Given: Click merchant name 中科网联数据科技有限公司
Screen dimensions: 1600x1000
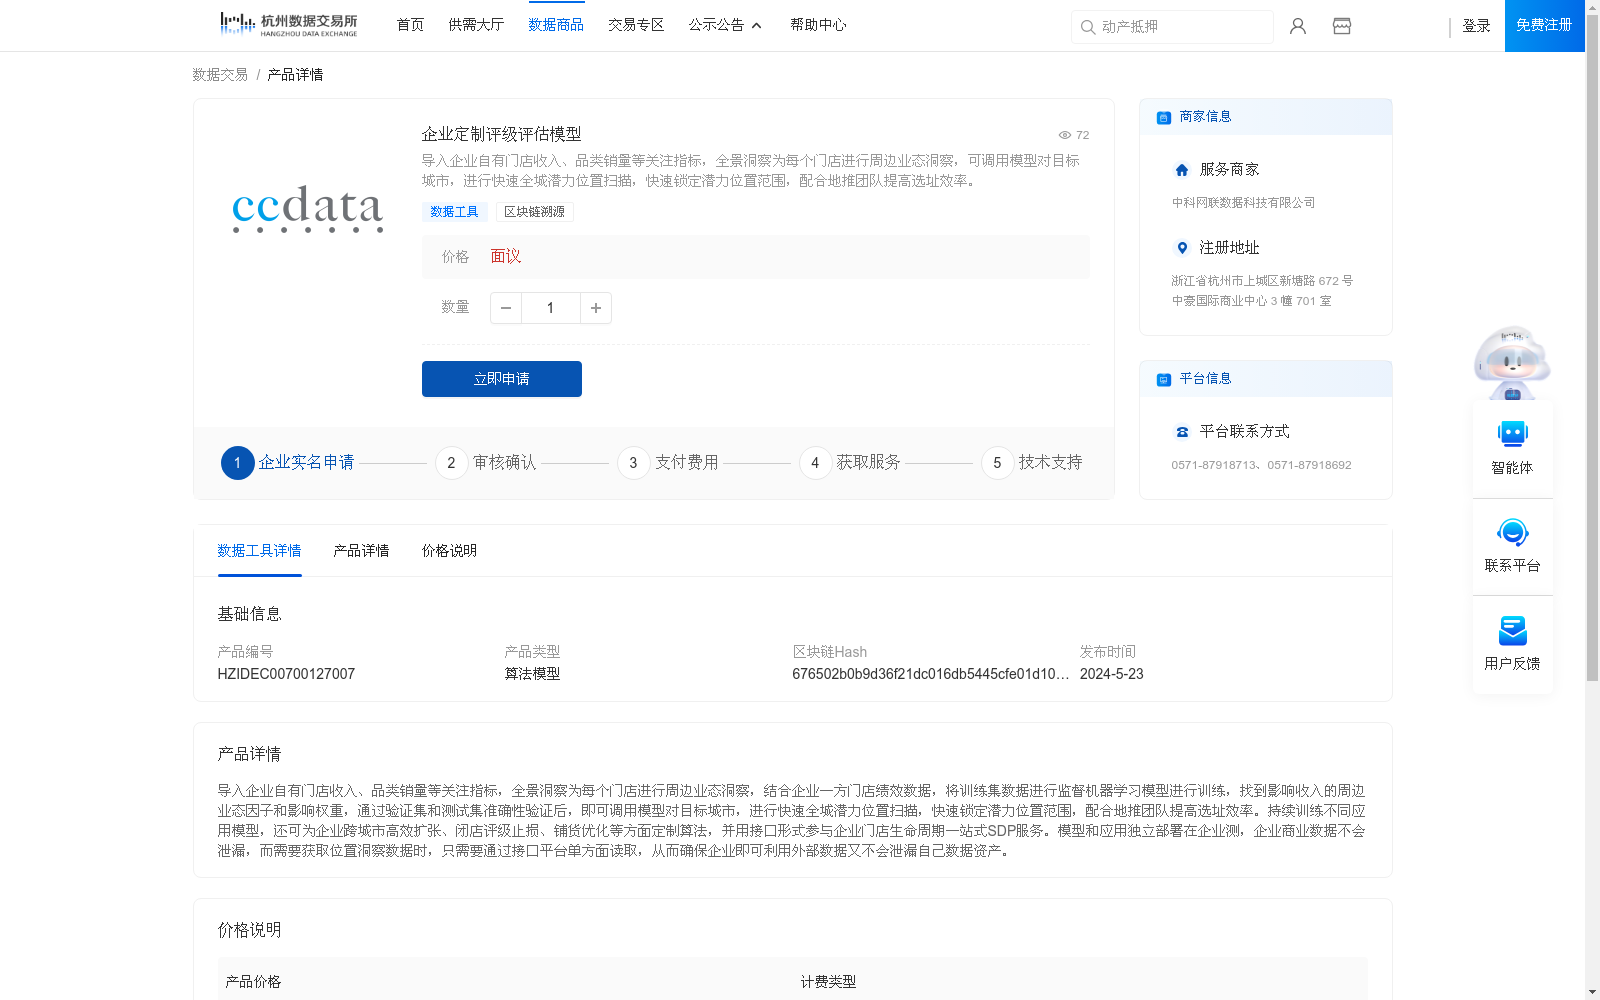Looking at the screenshot, I should point(1244,203).
